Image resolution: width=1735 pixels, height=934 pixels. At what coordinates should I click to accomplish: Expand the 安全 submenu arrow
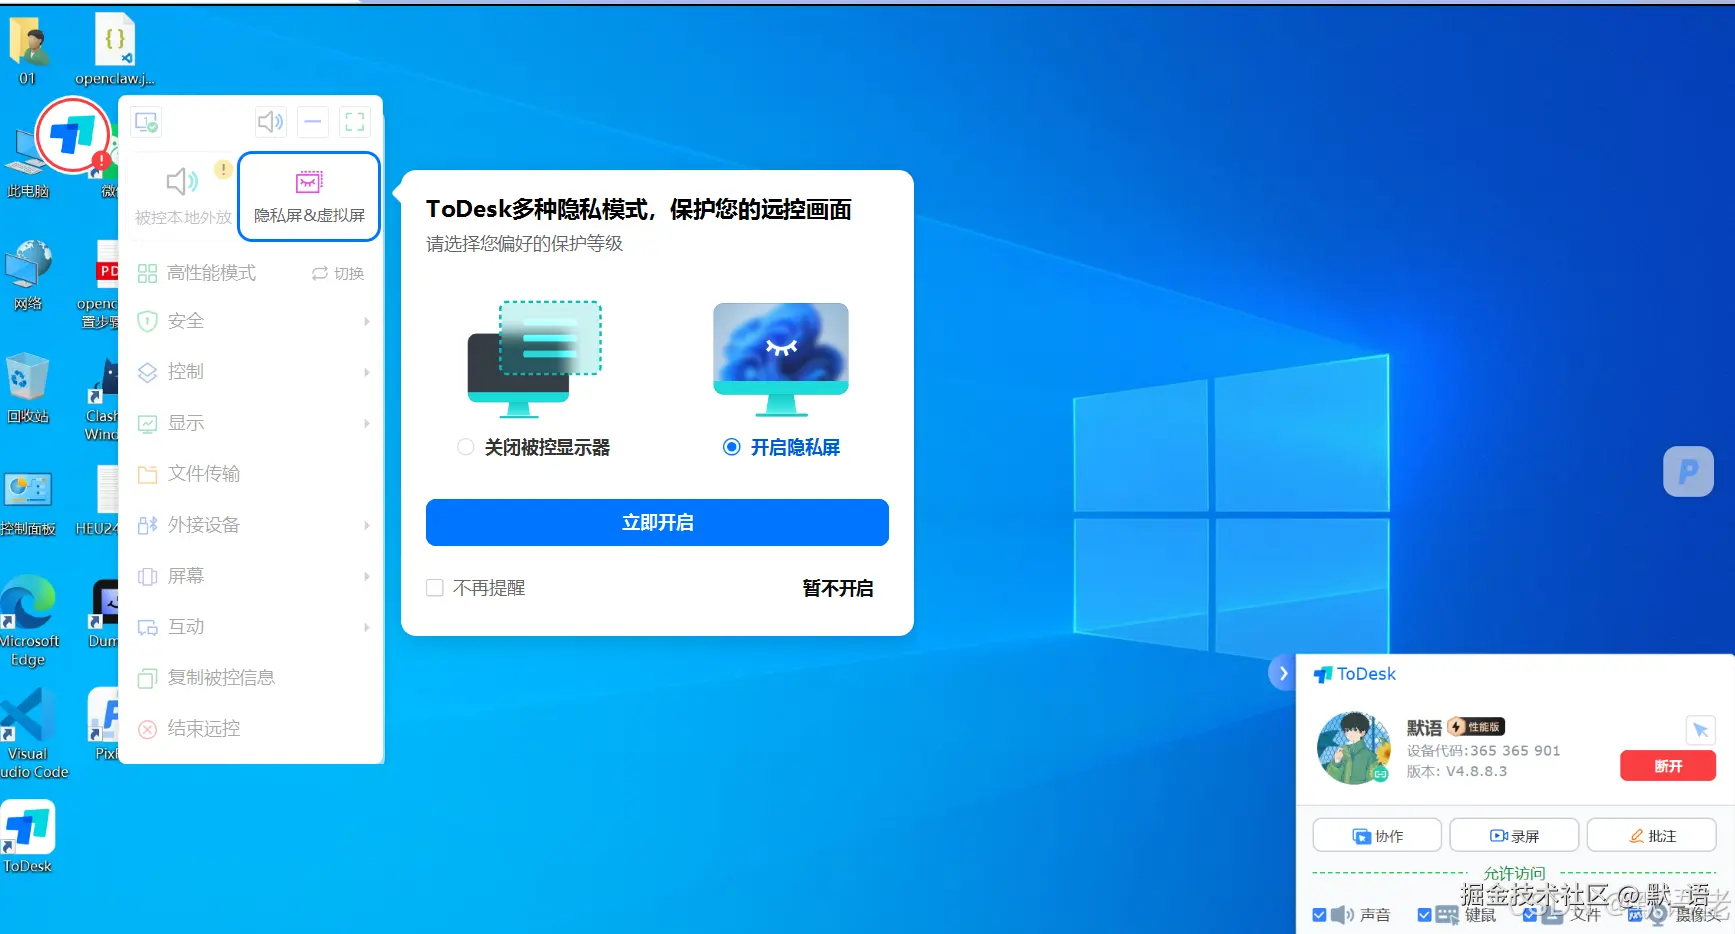(x=367, y=321)
